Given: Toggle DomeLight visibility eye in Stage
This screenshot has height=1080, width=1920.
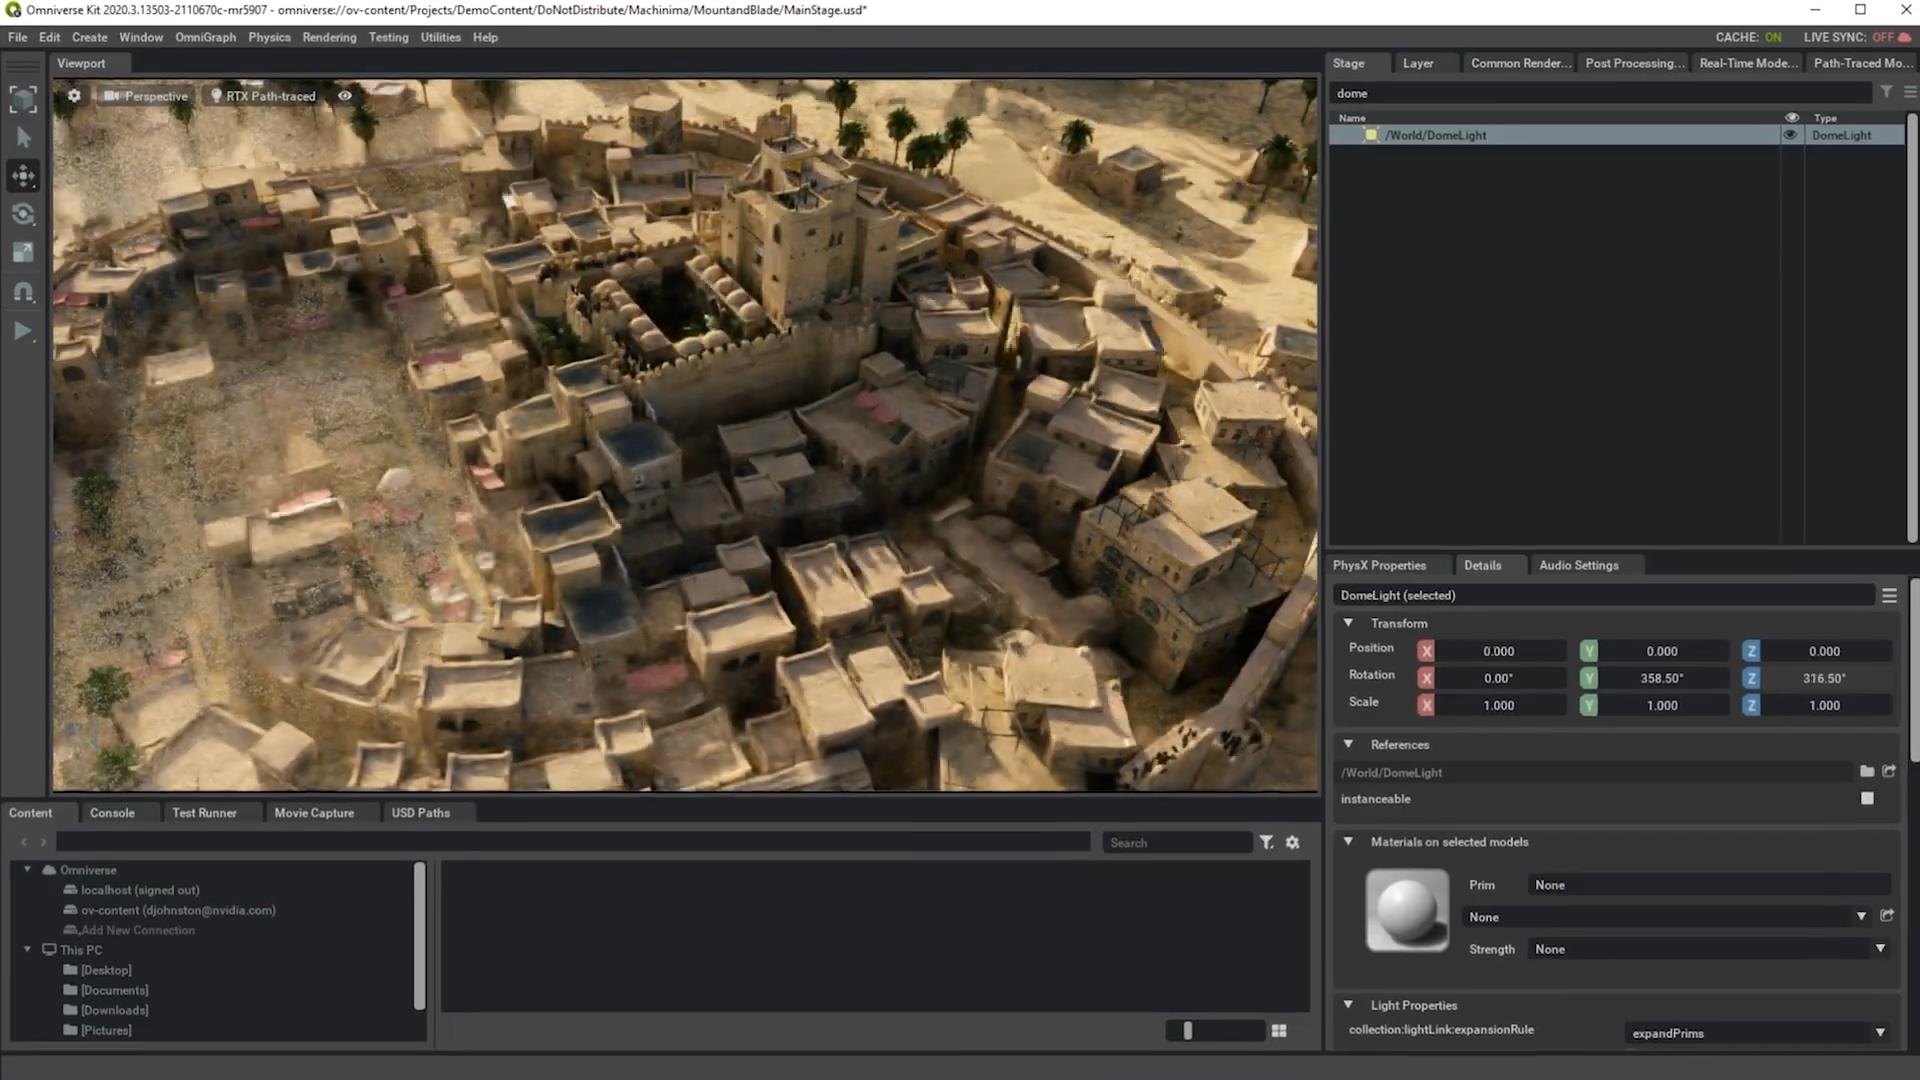Looking at the screenshot, I should pos(1791,135).
